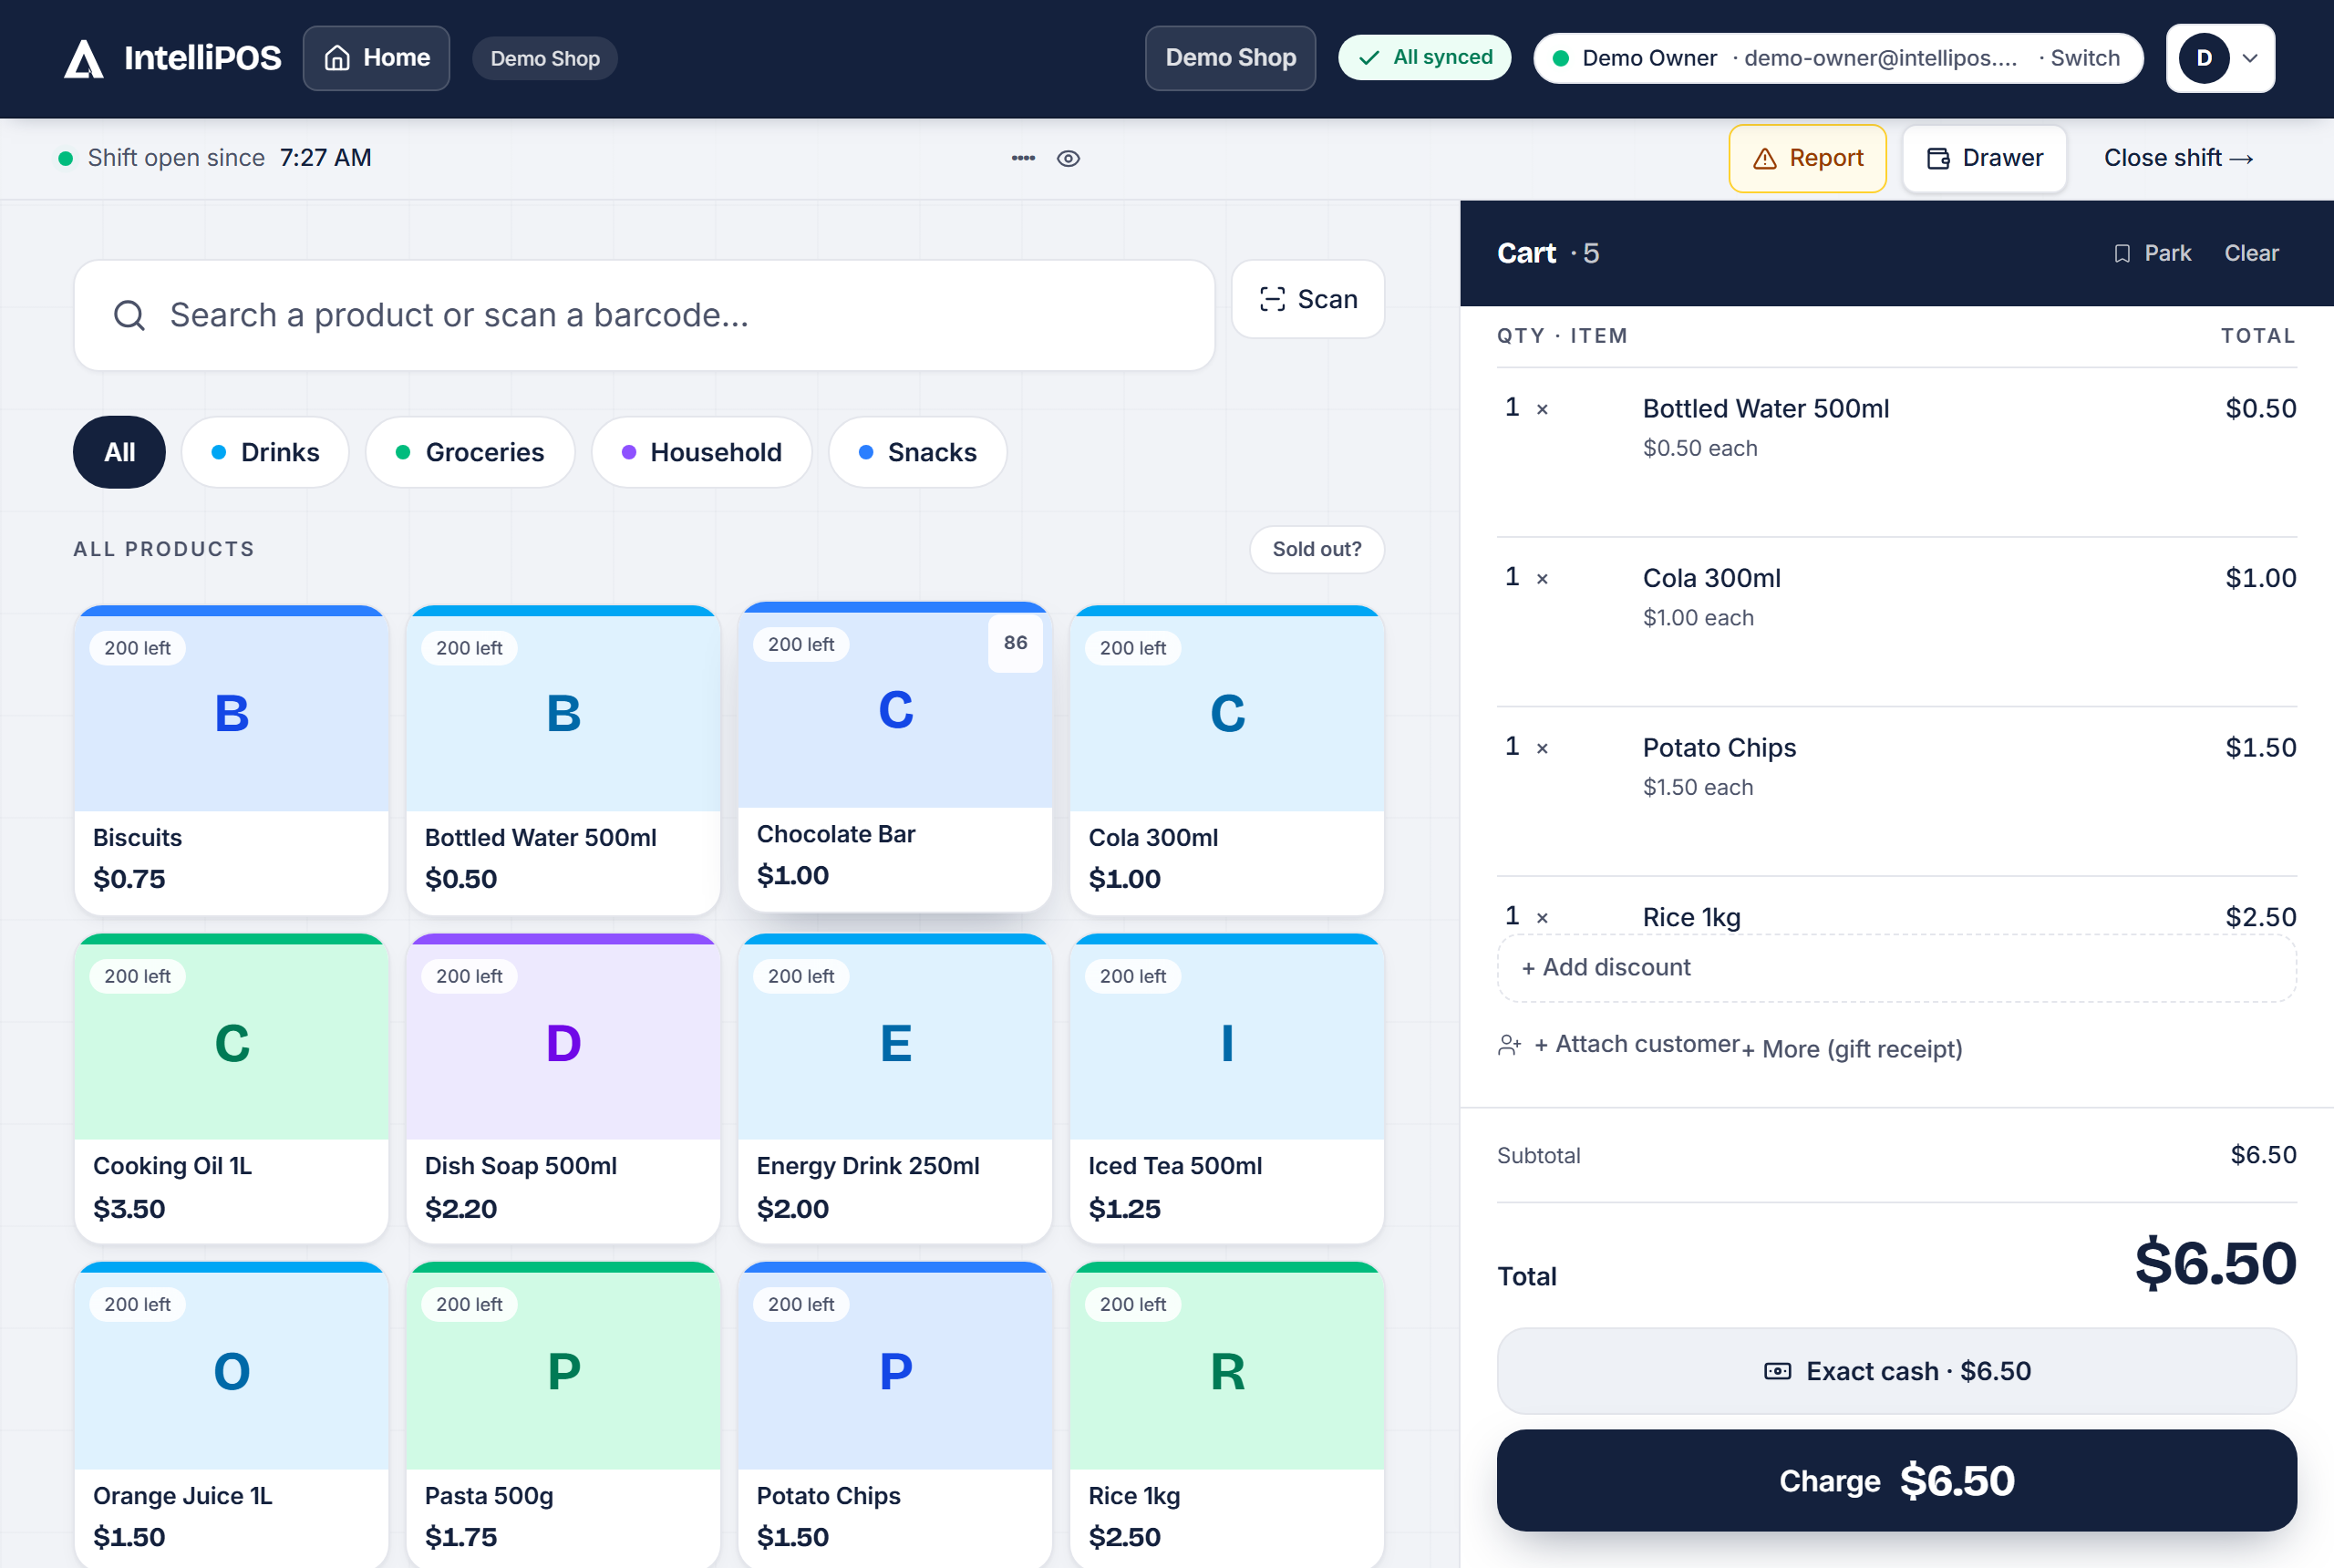2334x1568 pixels.
Task: Add Dish Soap 500ml product card
Action: [x=563, y=1088]
